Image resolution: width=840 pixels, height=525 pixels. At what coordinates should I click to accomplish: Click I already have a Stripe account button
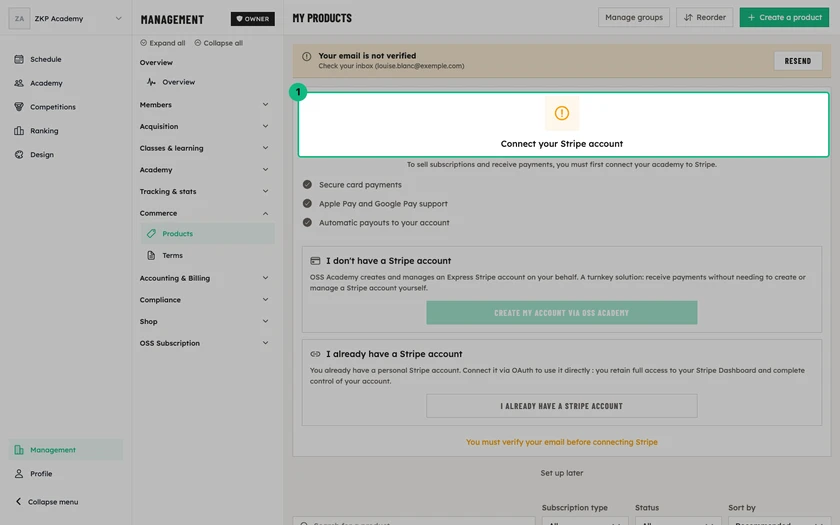tap(561, 406)
